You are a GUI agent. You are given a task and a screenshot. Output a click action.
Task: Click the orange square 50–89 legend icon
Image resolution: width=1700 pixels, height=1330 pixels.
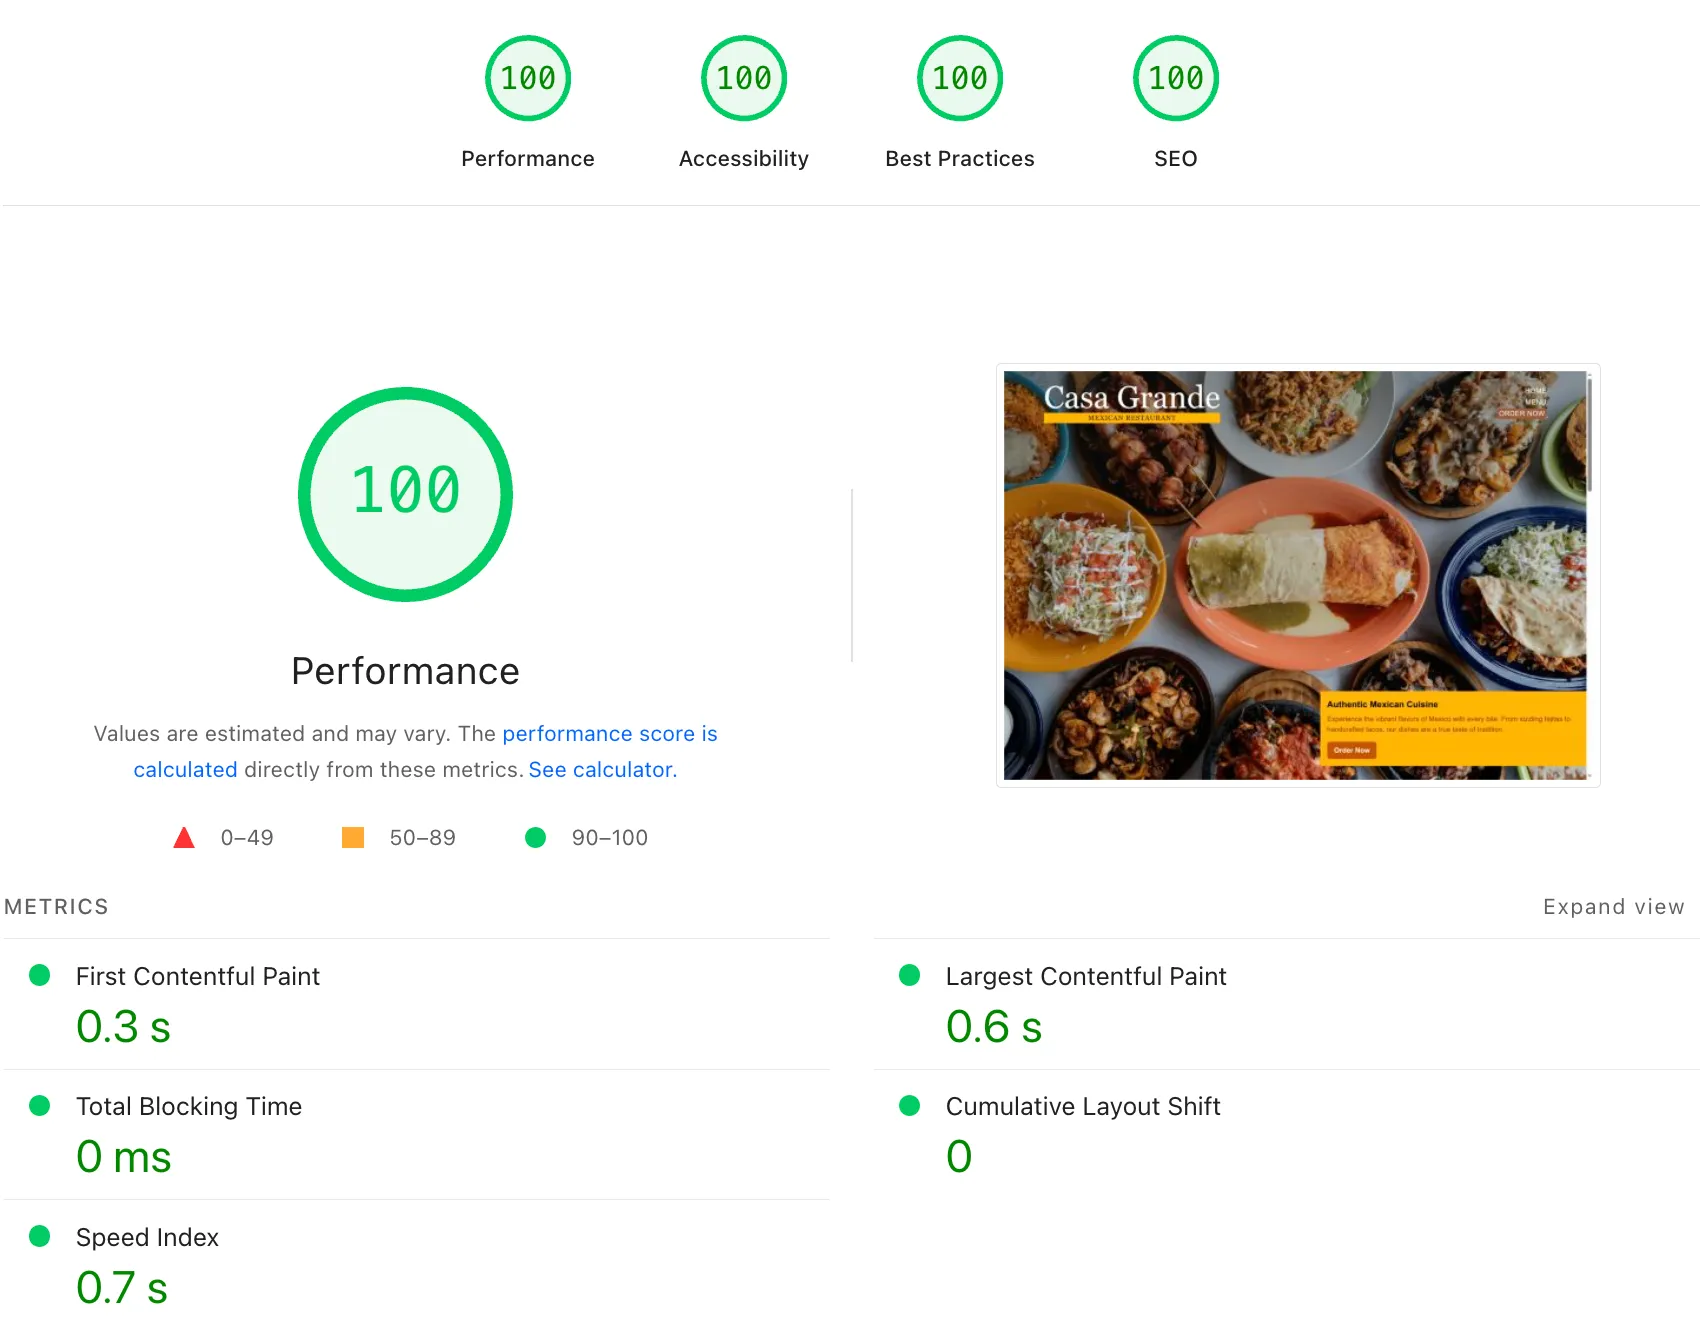click(x=353, y=838)
